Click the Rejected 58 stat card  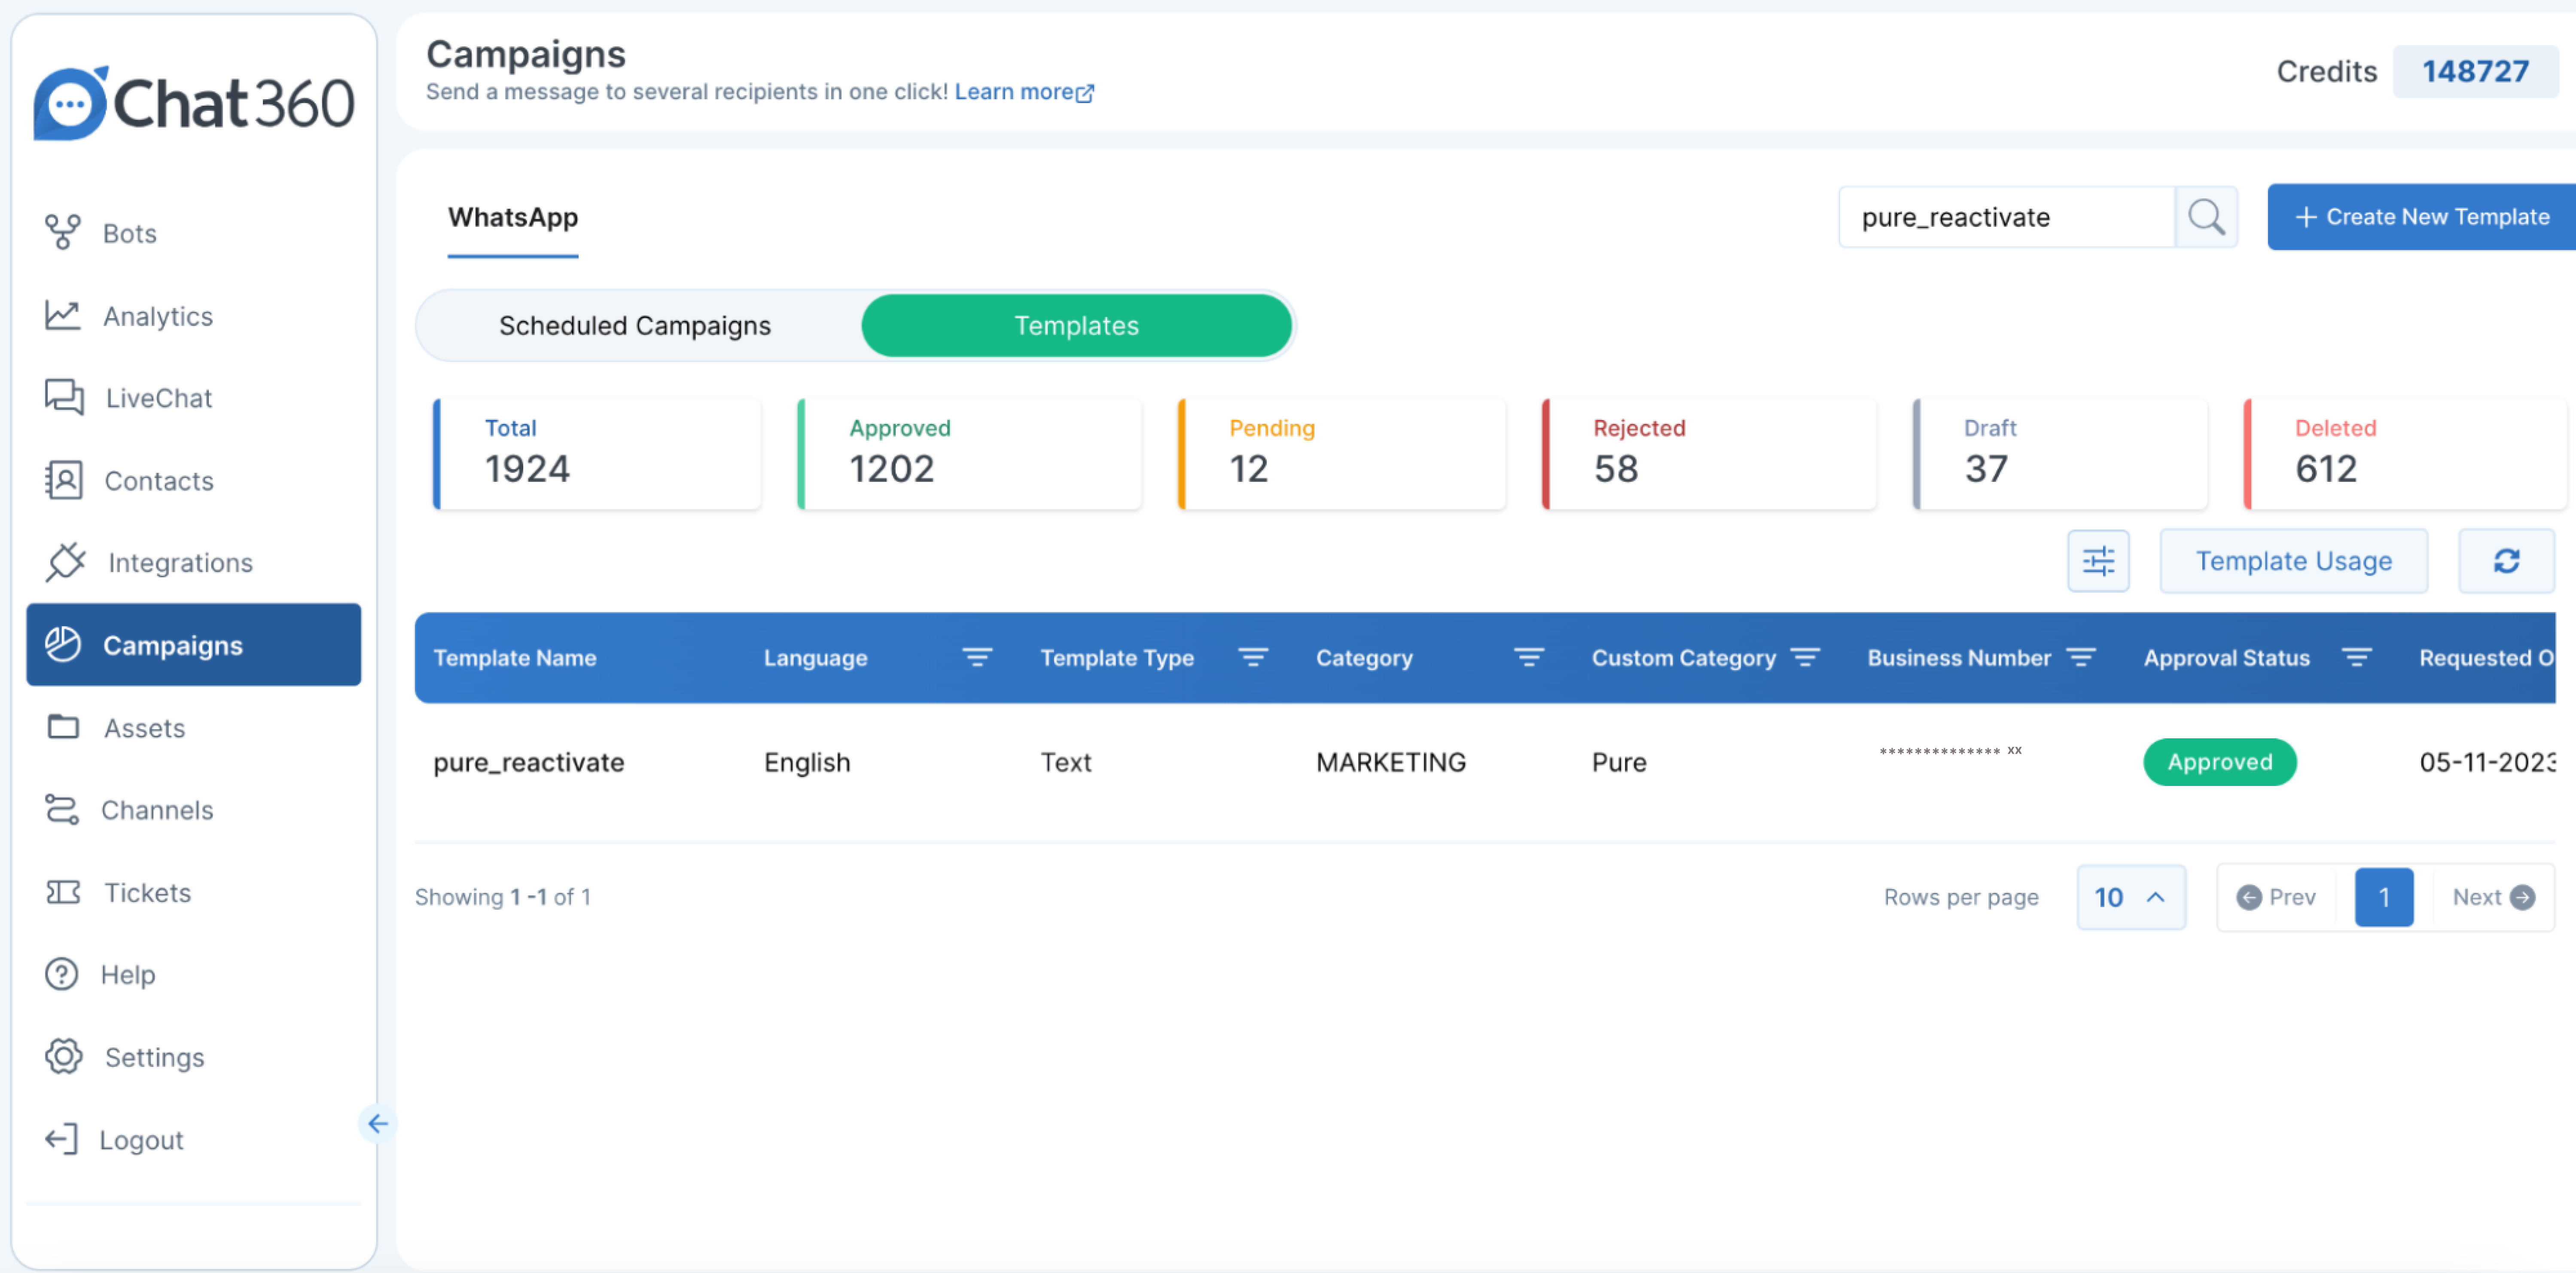click(1709, 454)
